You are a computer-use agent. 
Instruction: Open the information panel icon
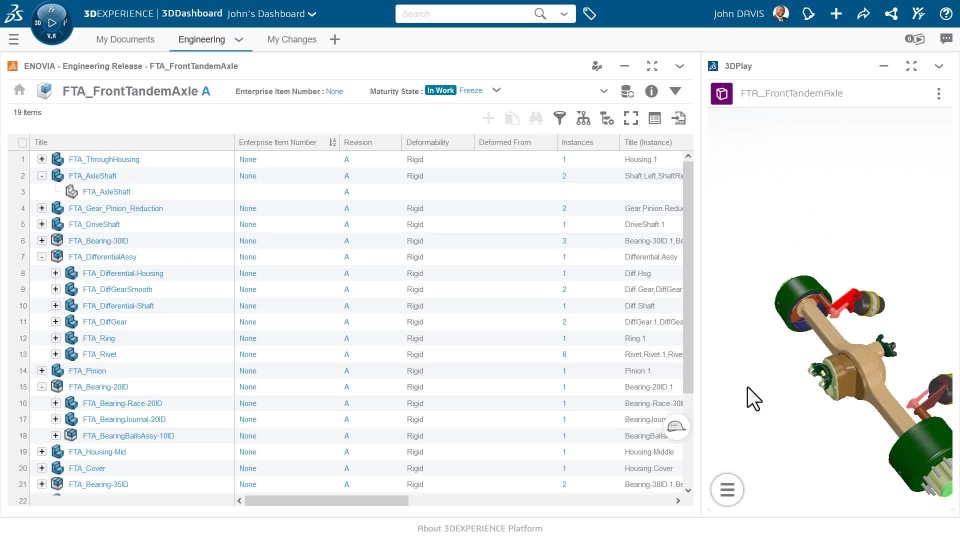(651, 91)
